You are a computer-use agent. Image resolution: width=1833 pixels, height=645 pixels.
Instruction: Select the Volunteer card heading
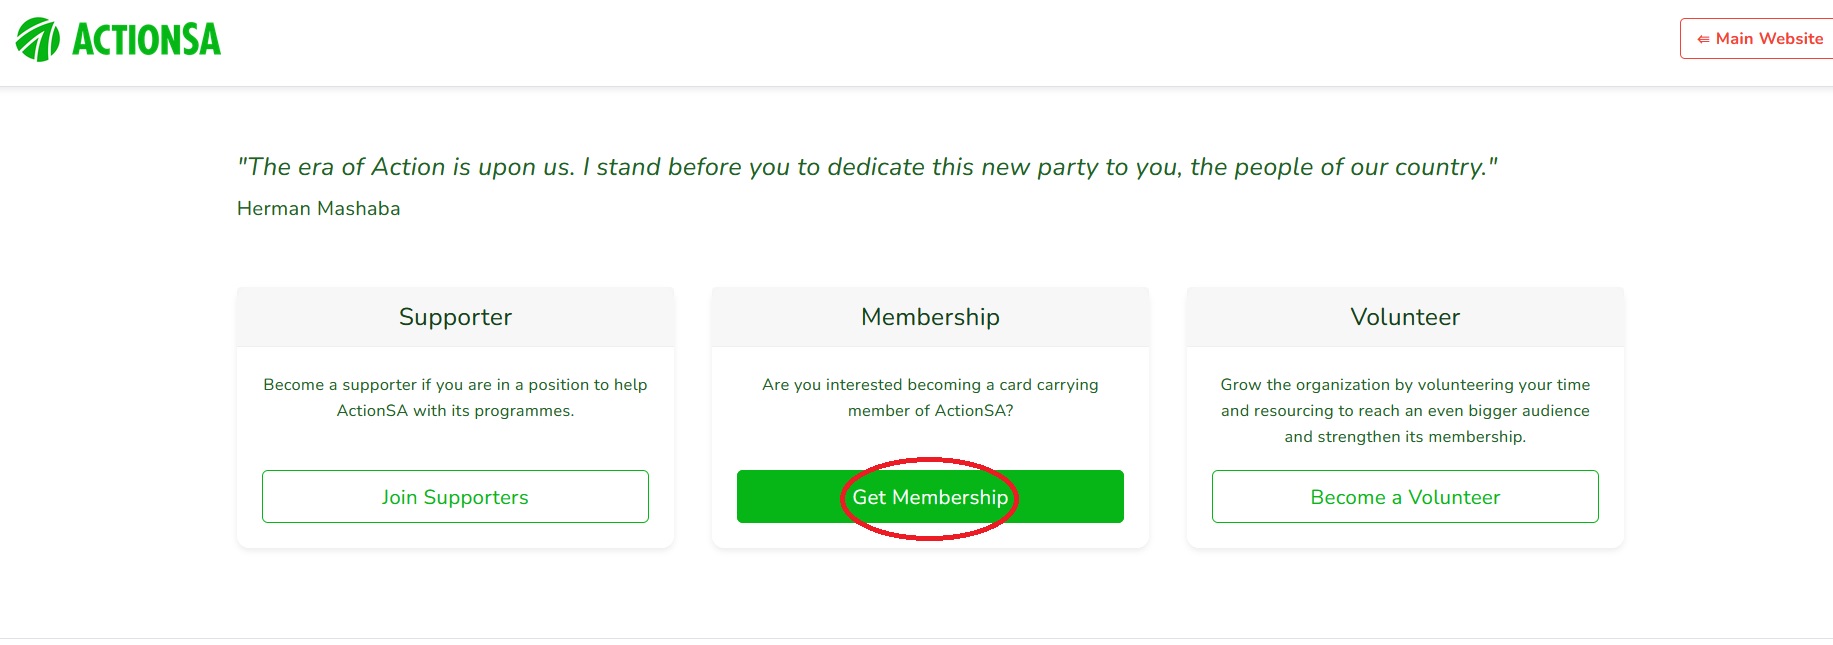tap(1404, 317)
